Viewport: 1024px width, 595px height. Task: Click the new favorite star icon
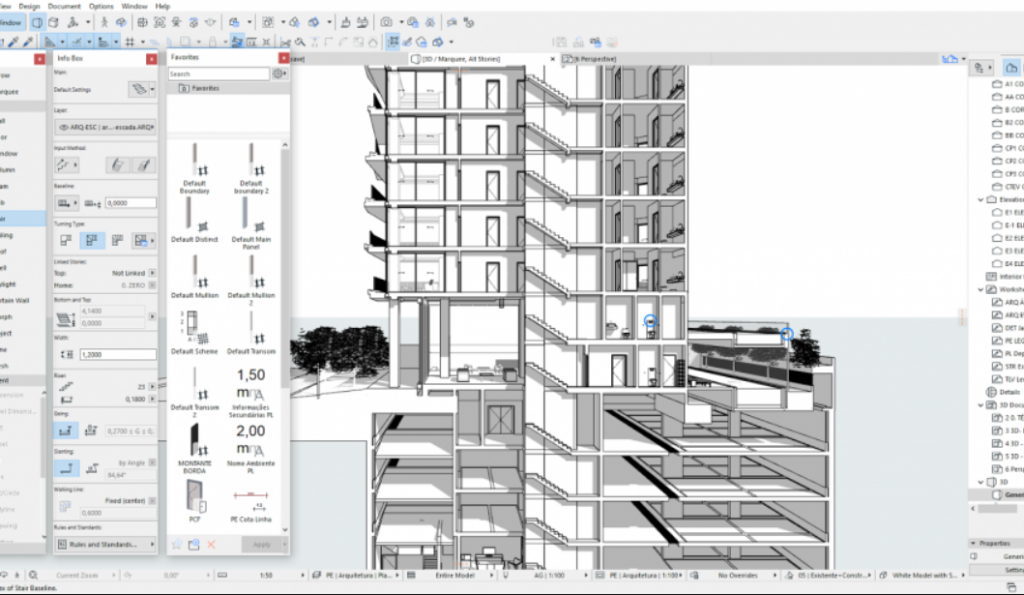(x=176, y=544)
